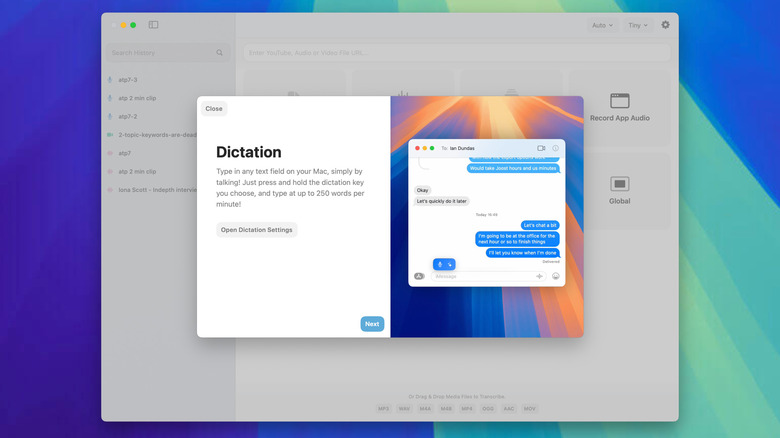780x438 pixels.
Task: Click the YouTube, Audio or Video URL field
Action: (x=457, y=53)
